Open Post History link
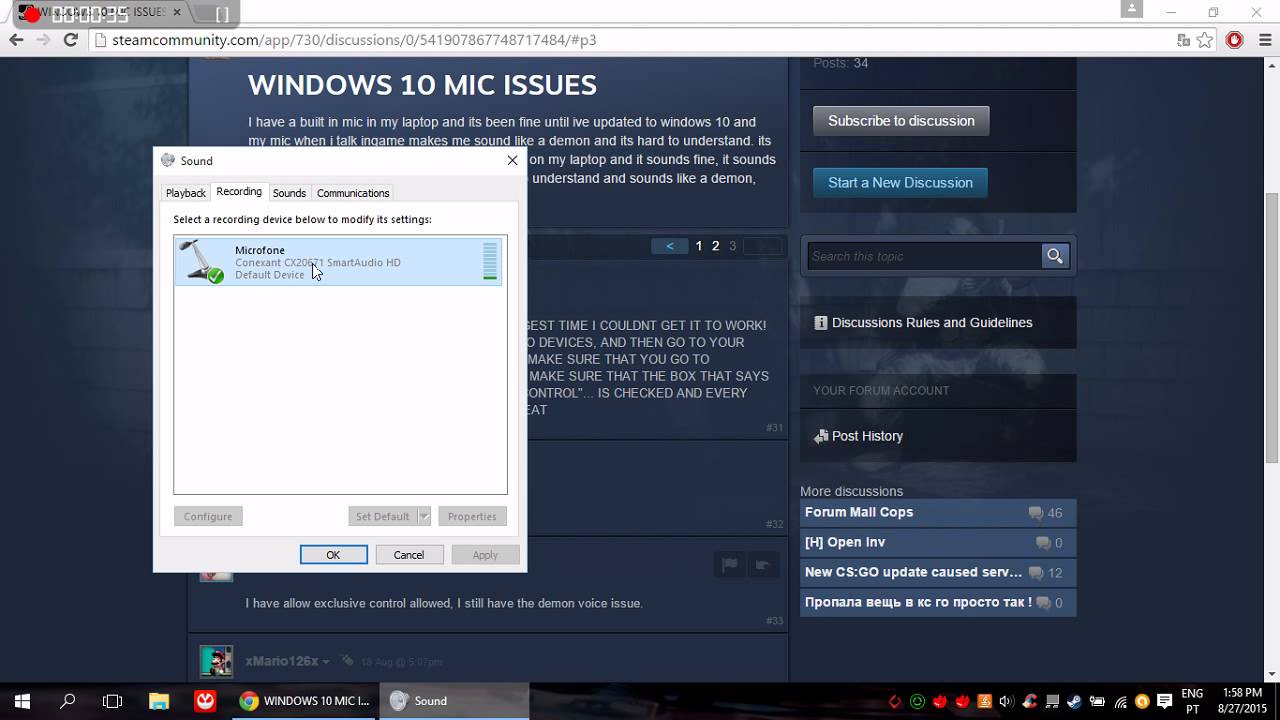1280x720 pixels. click(x=867, y=436)
